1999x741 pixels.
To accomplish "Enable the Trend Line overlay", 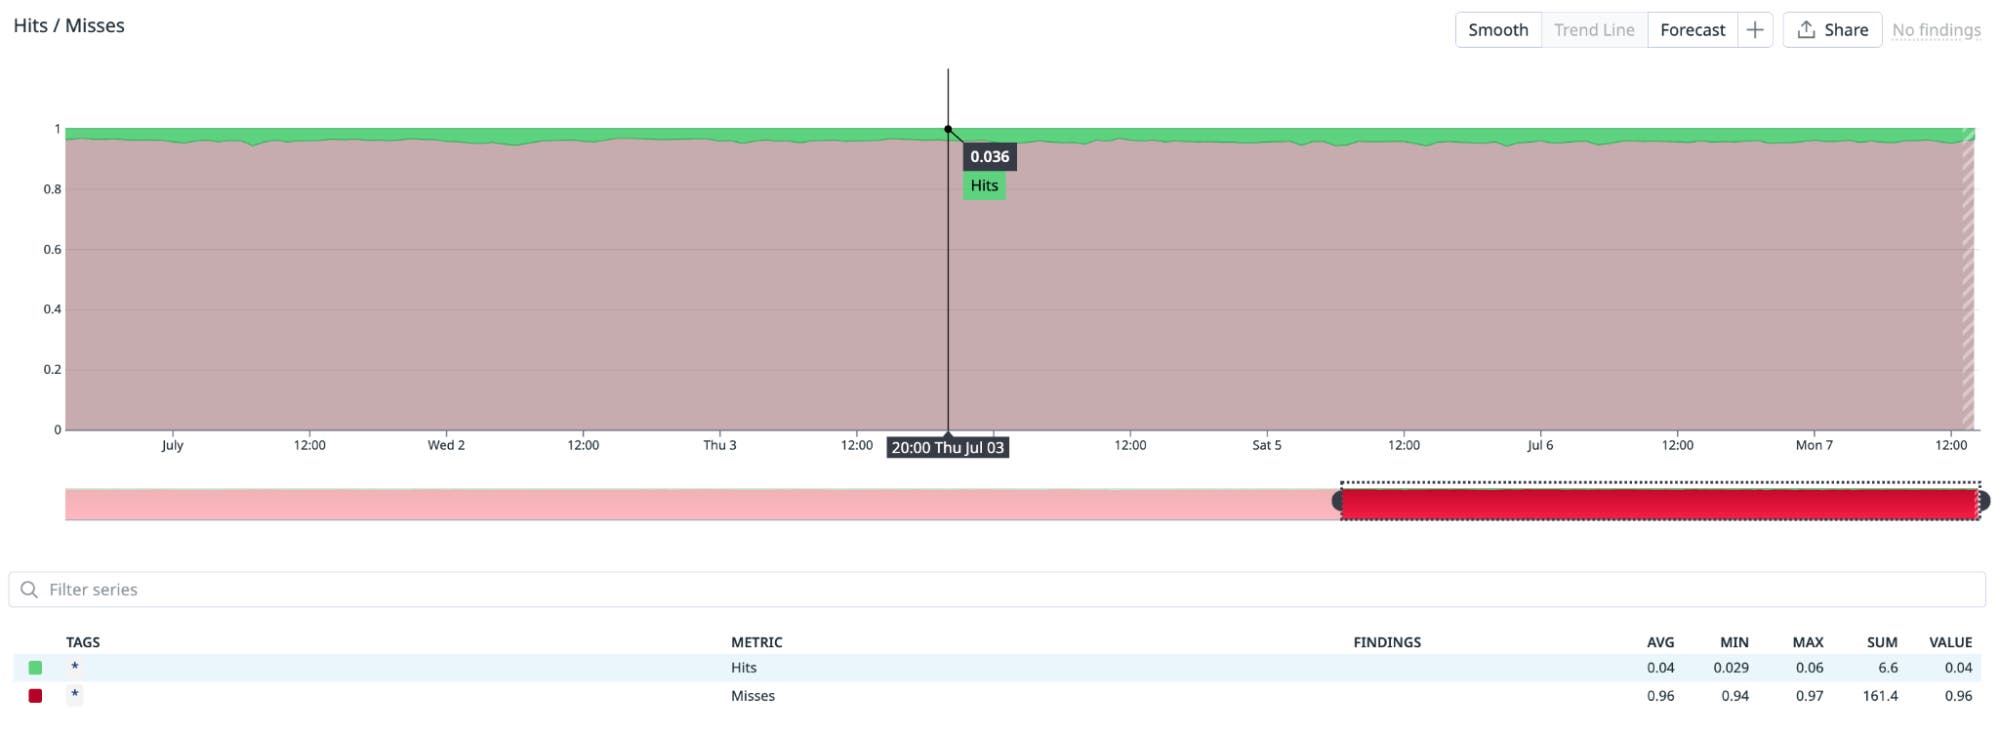I will (x=1593, y=30).
